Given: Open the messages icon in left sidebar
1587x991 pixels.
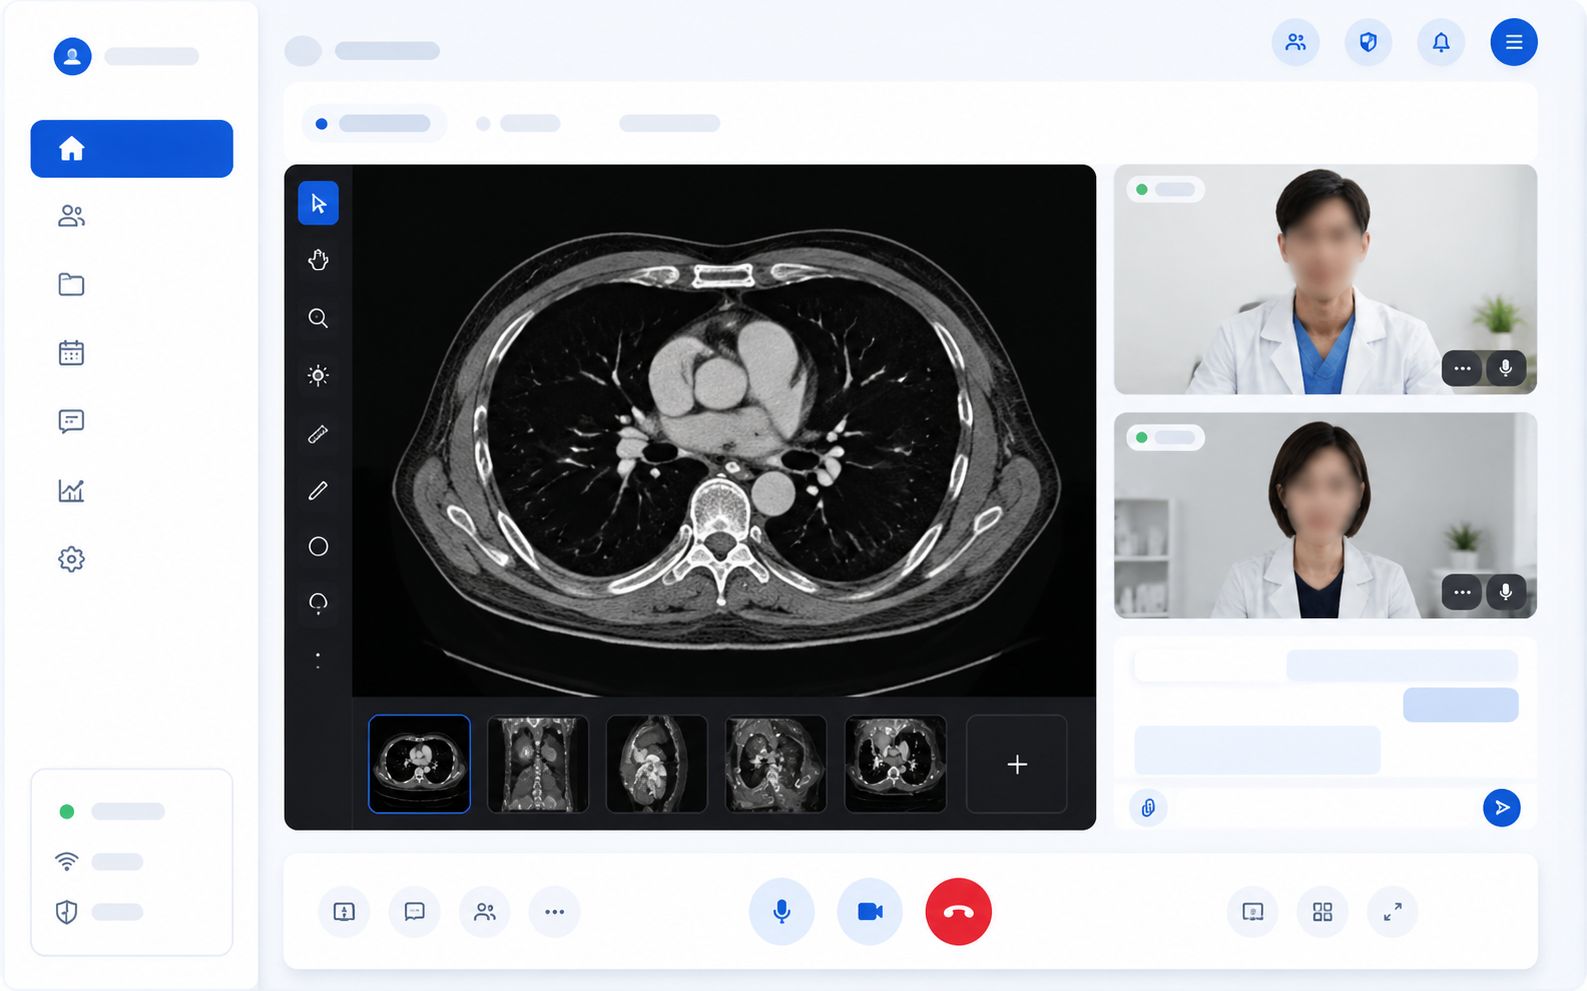Looking at the screenshot, I should tap(71, 421).
